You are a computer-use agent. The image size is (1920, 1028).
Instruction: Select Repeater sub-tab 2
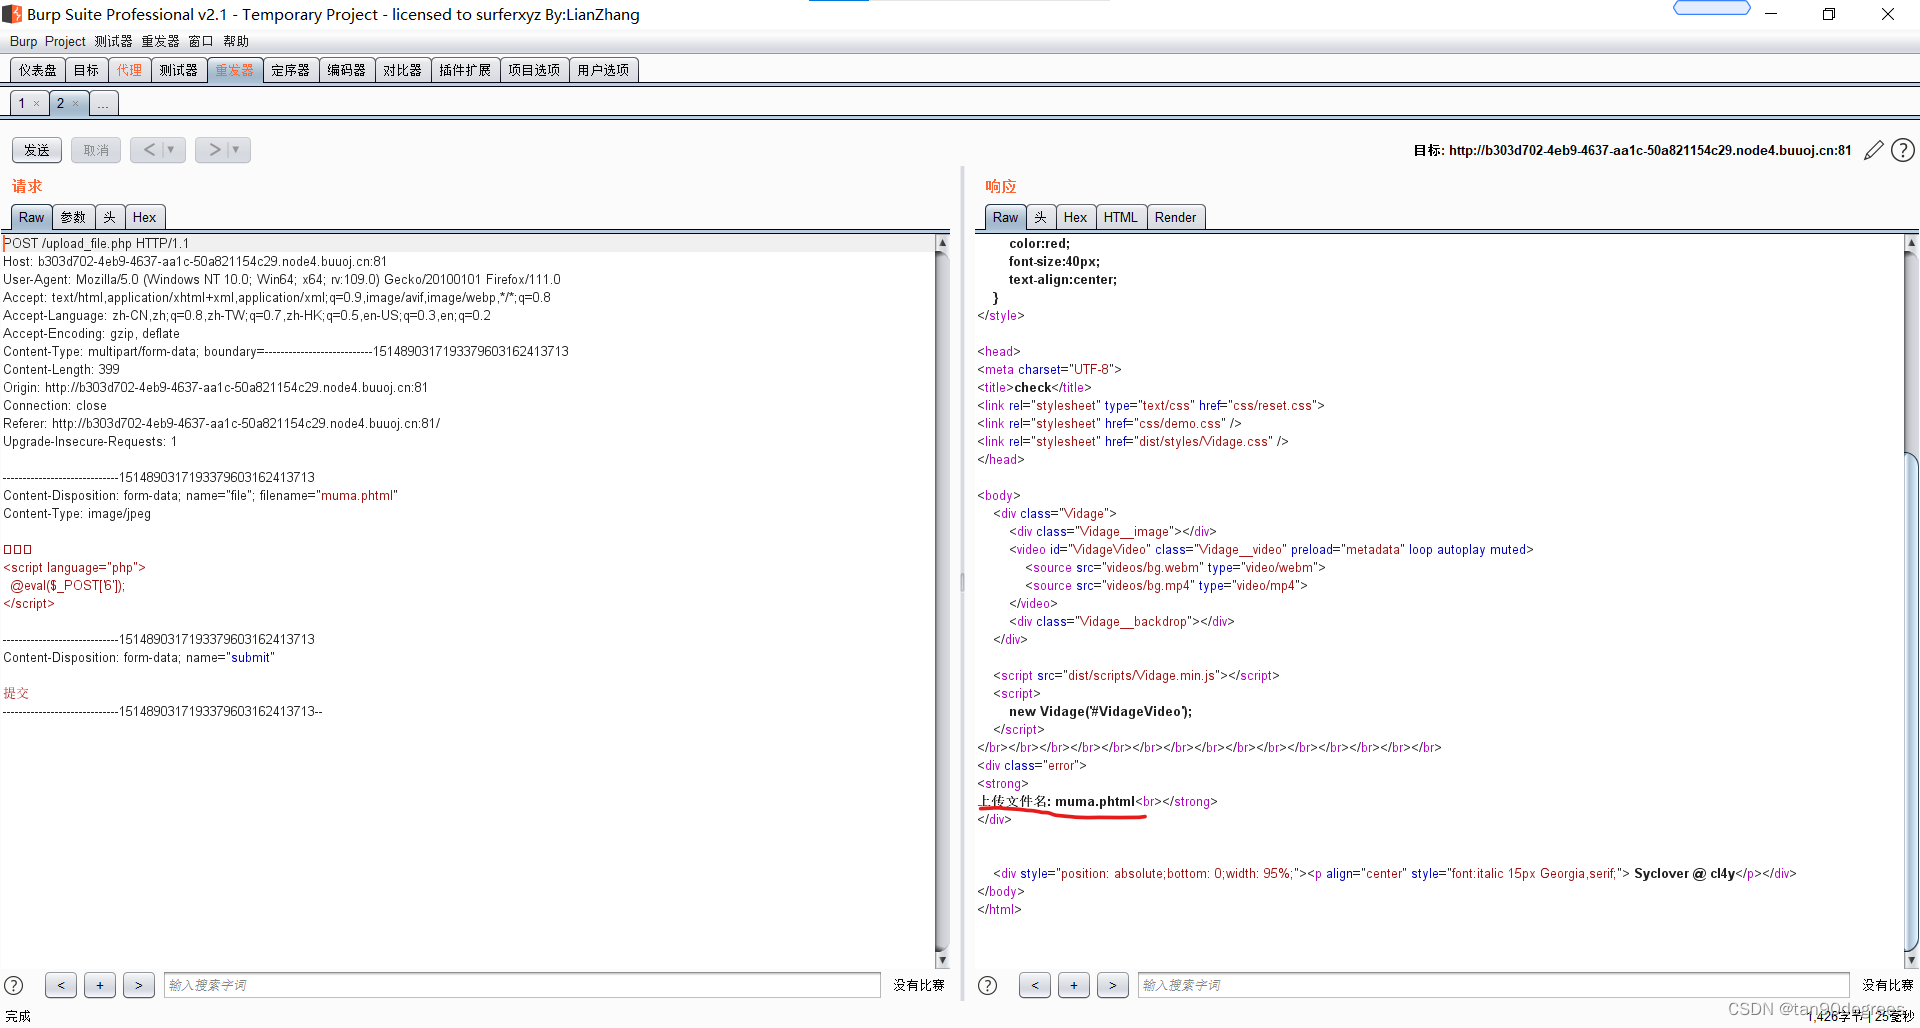[x=60, y=104]
